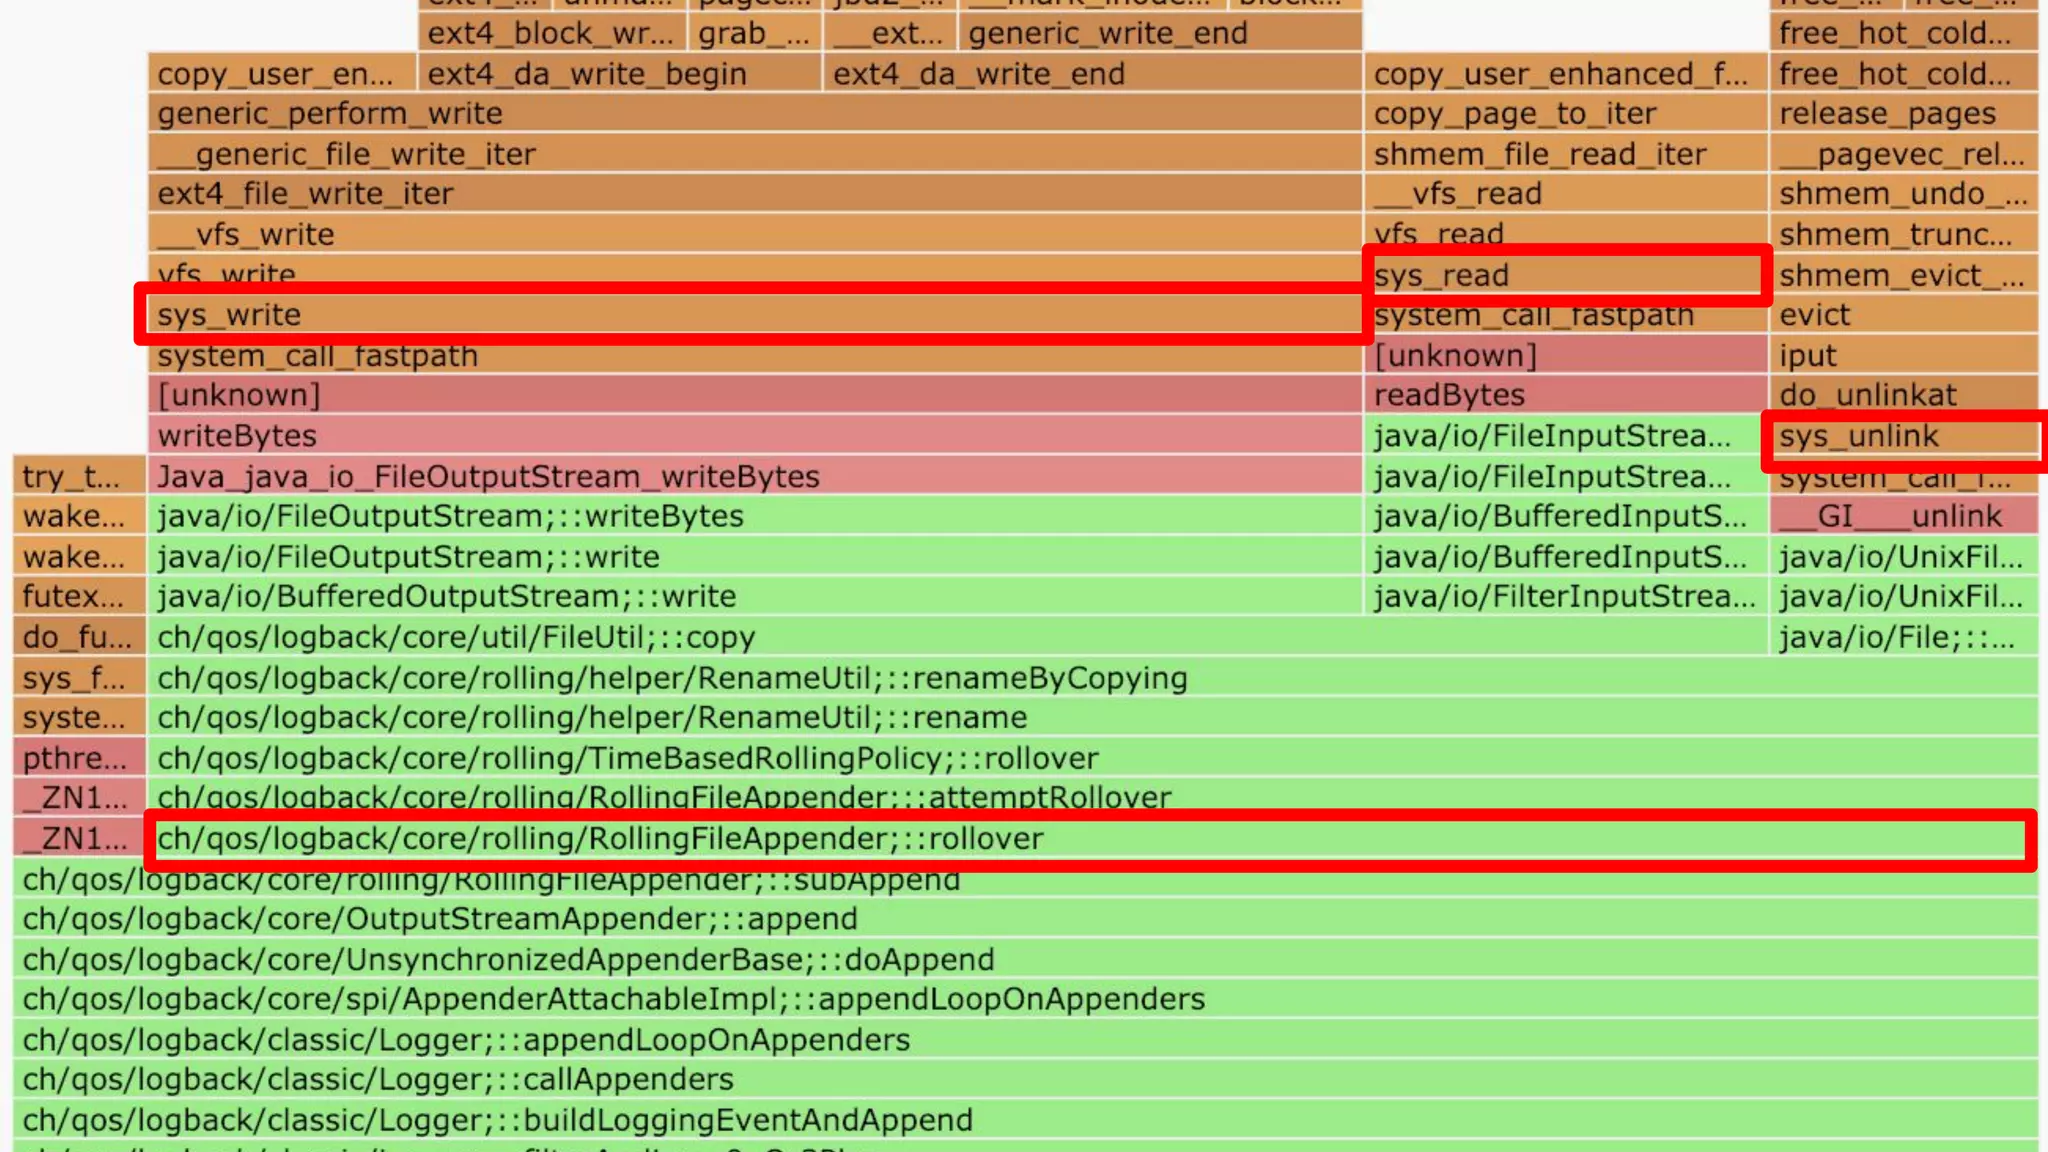Select copy_user_enhanced_f... frame

(1566, 73)
